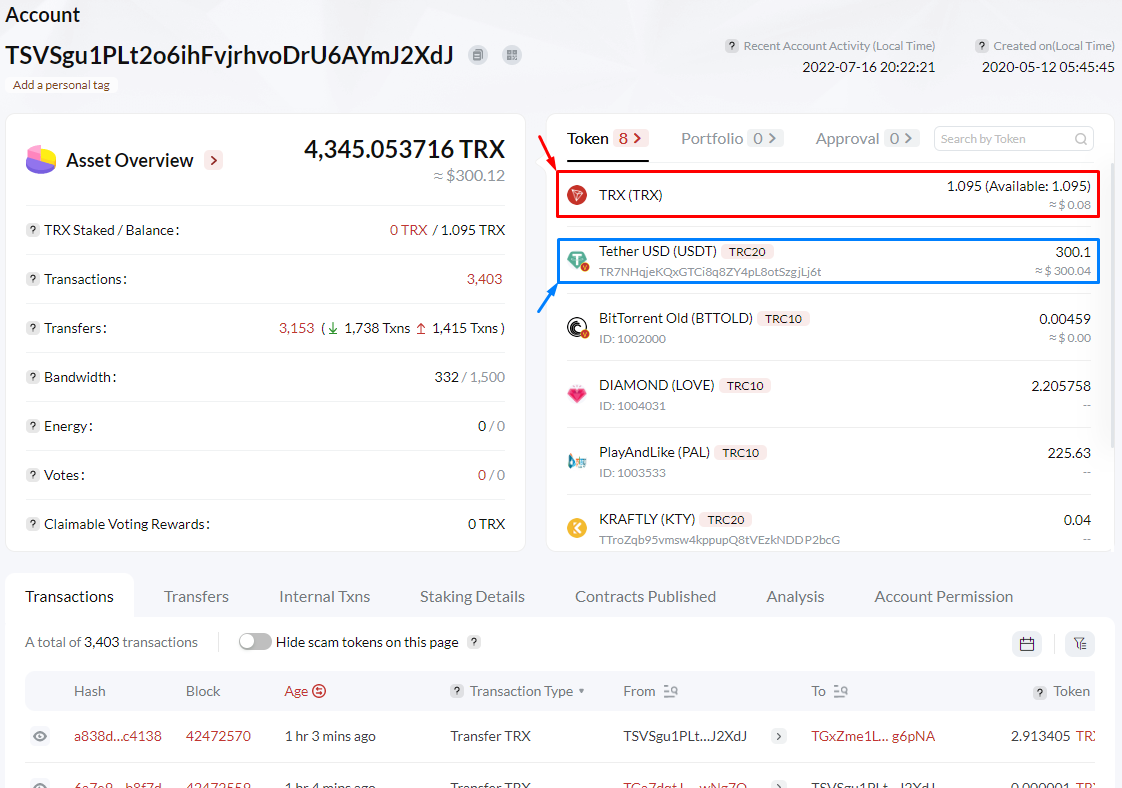The image size is (1122, 788).
Task: Switch to the Internal Txns tab
Action: (324, 597)
